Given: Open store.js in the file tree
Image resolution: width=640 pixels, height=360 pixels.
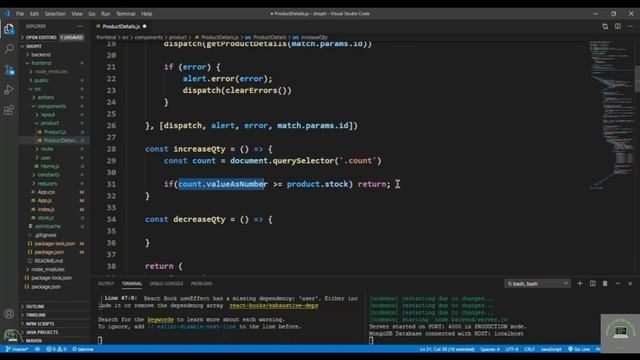Looking at the screenshot, I should 54,218.
